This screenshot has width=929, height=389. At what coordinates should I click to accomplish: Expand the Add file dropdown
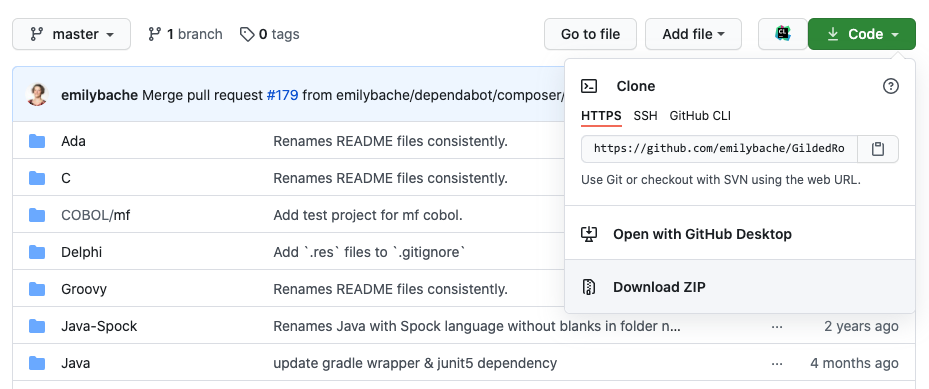pos(693,34)
